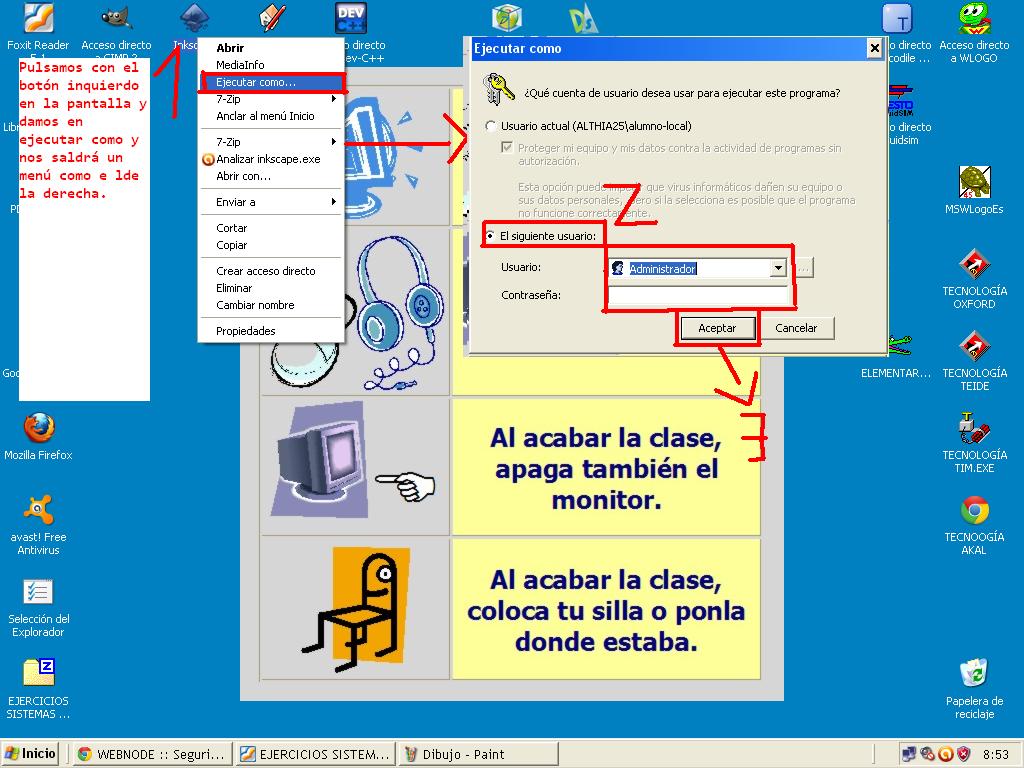Image resolution: width=1024 pixels, height=768 pixels.
Task: Choose 'Ejecutar como...' in context menu
Action: pos(256,82)
